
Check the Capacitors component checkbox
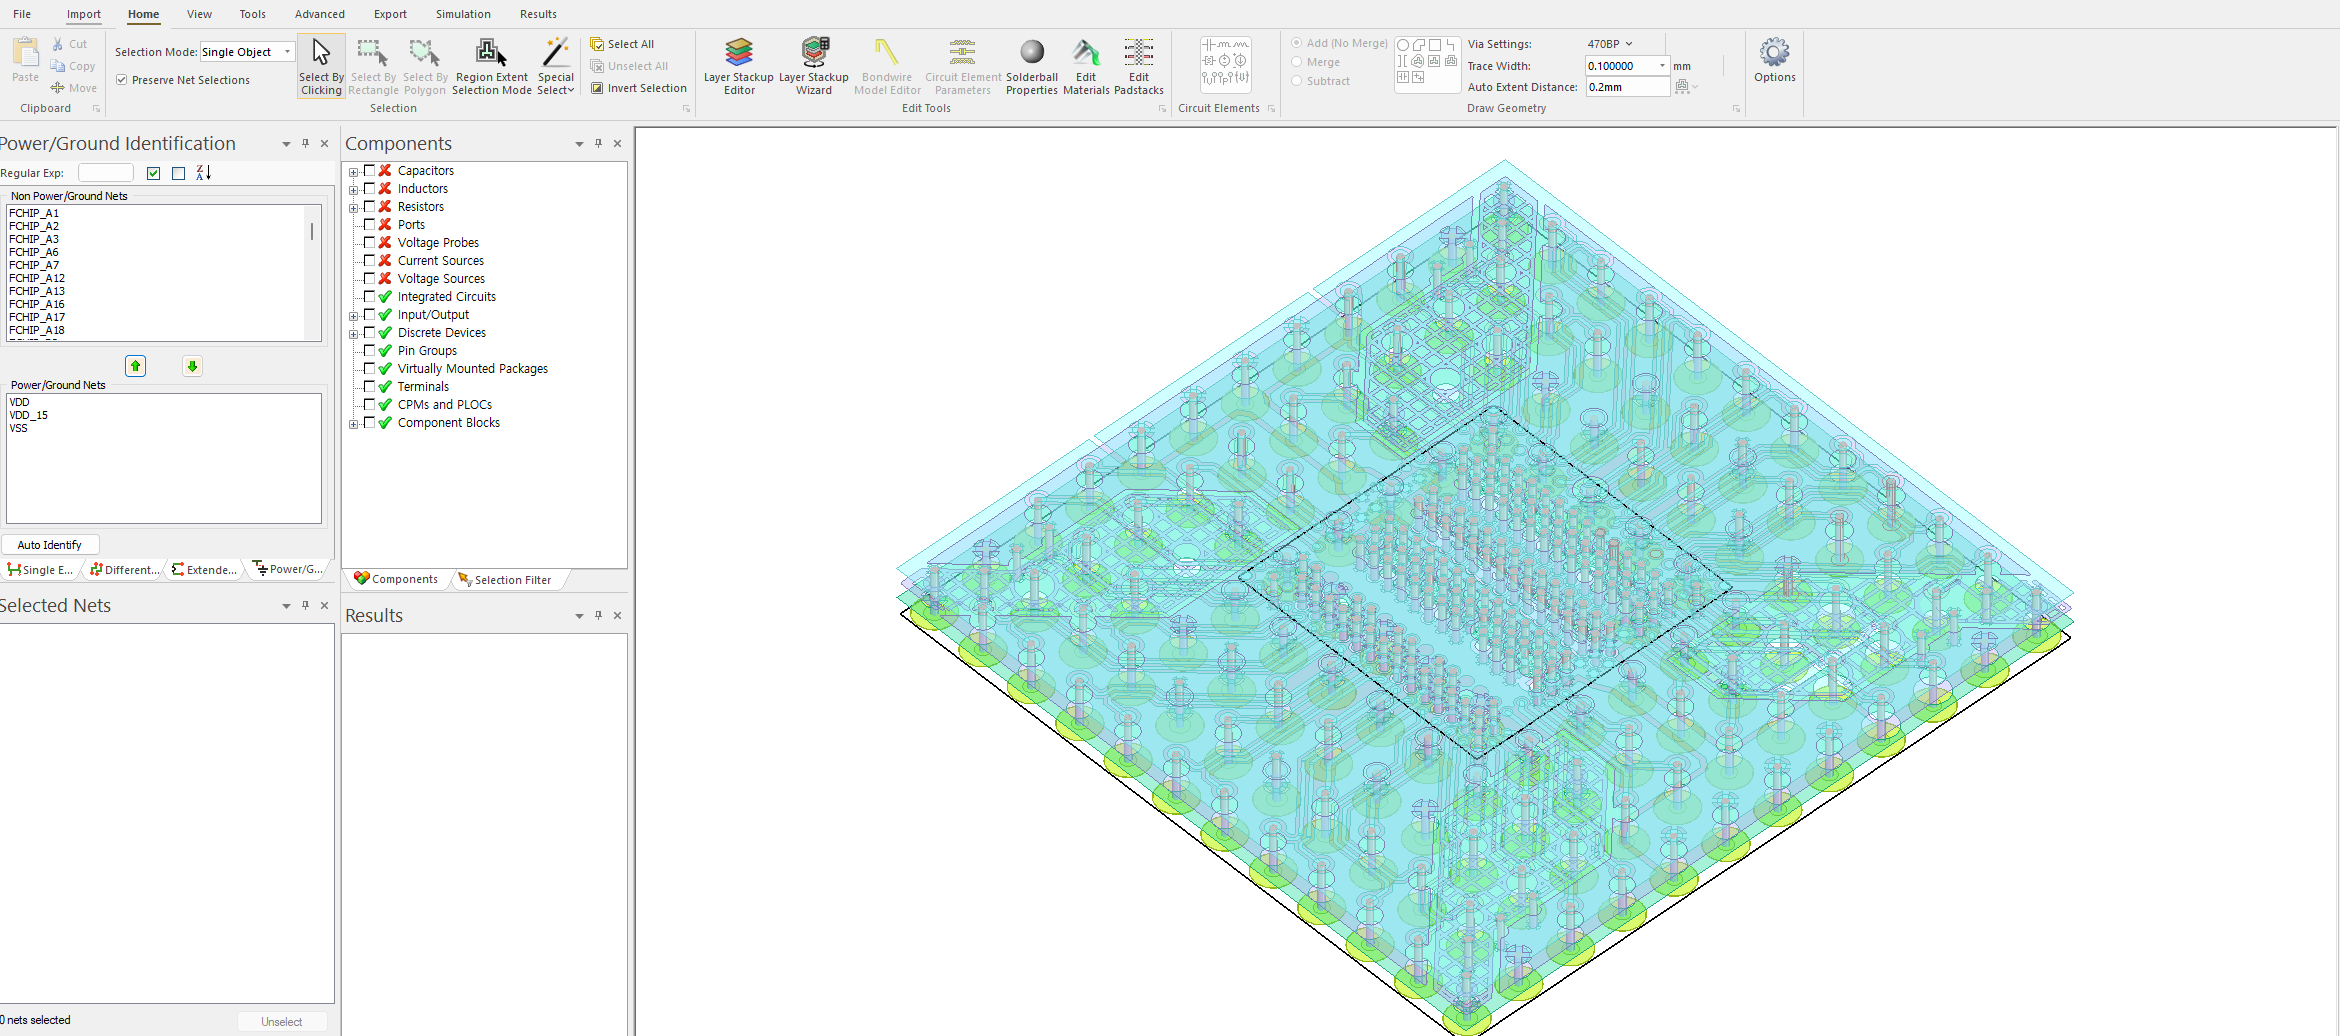[370, 171]
